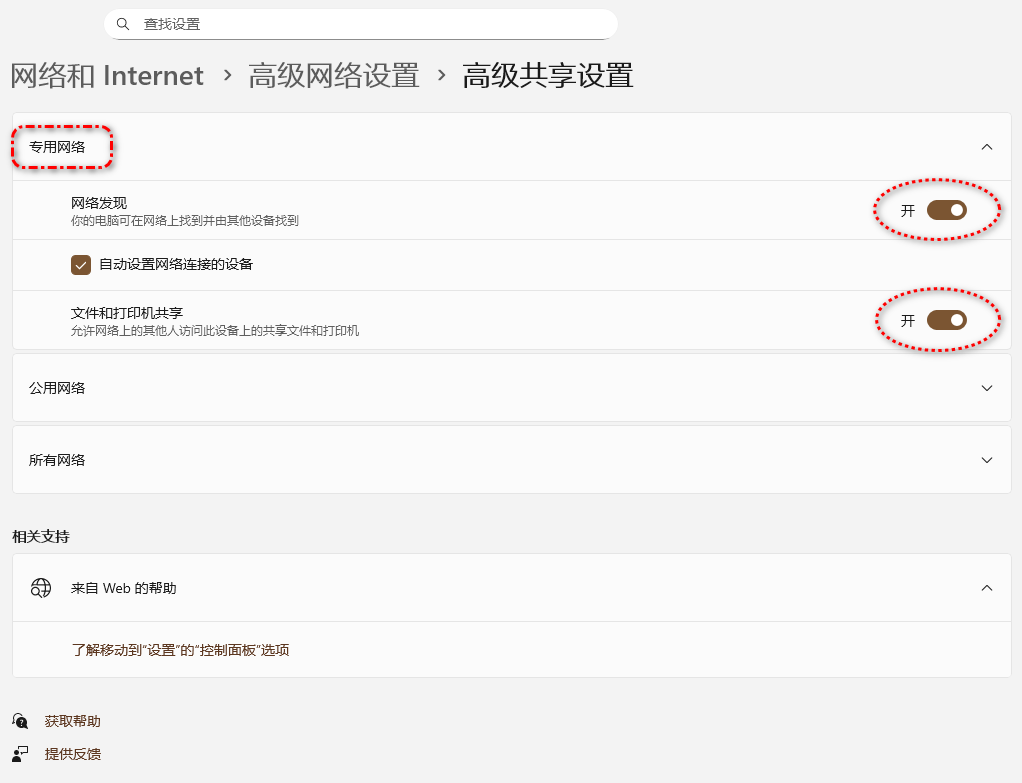This screenshot has width=1022, height=783.
Task: Expand the 所有网络 section chevron
Action: (x=987, y=460)
